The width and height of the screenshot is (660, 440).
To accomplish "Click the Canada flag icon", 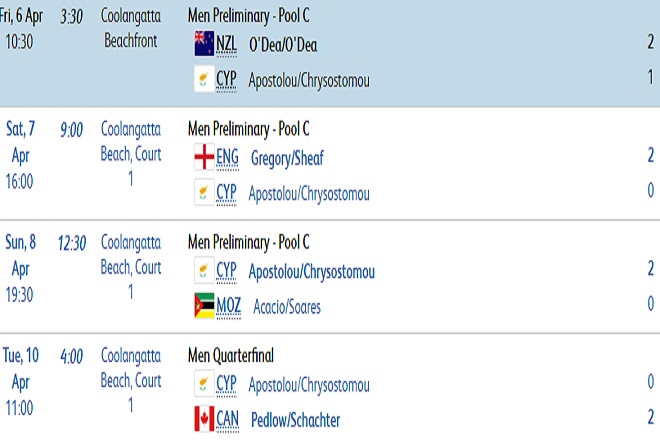I will [203, 419].
